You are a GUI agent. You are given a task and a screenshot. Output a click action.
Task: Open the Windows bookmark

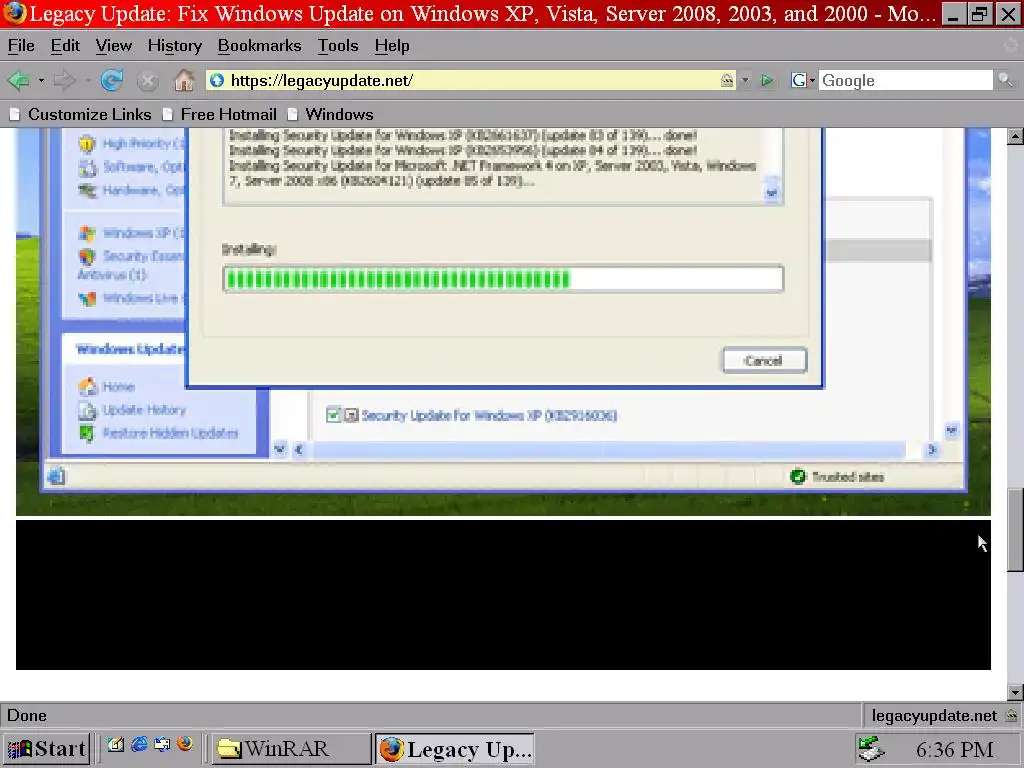pos(330,114)
